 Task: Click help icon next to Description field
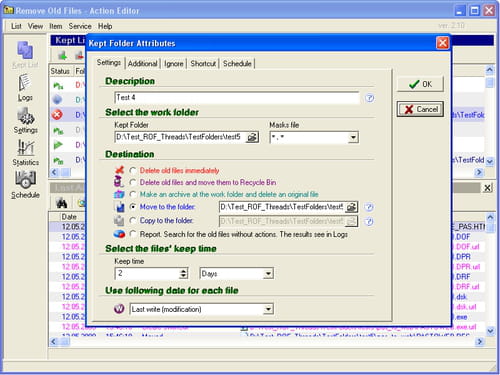pyautogui.click(x=369, y=98)
